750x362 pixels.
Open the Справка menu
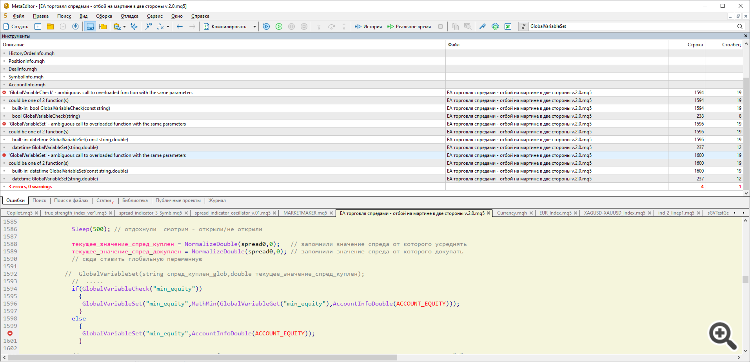point(200,16)
